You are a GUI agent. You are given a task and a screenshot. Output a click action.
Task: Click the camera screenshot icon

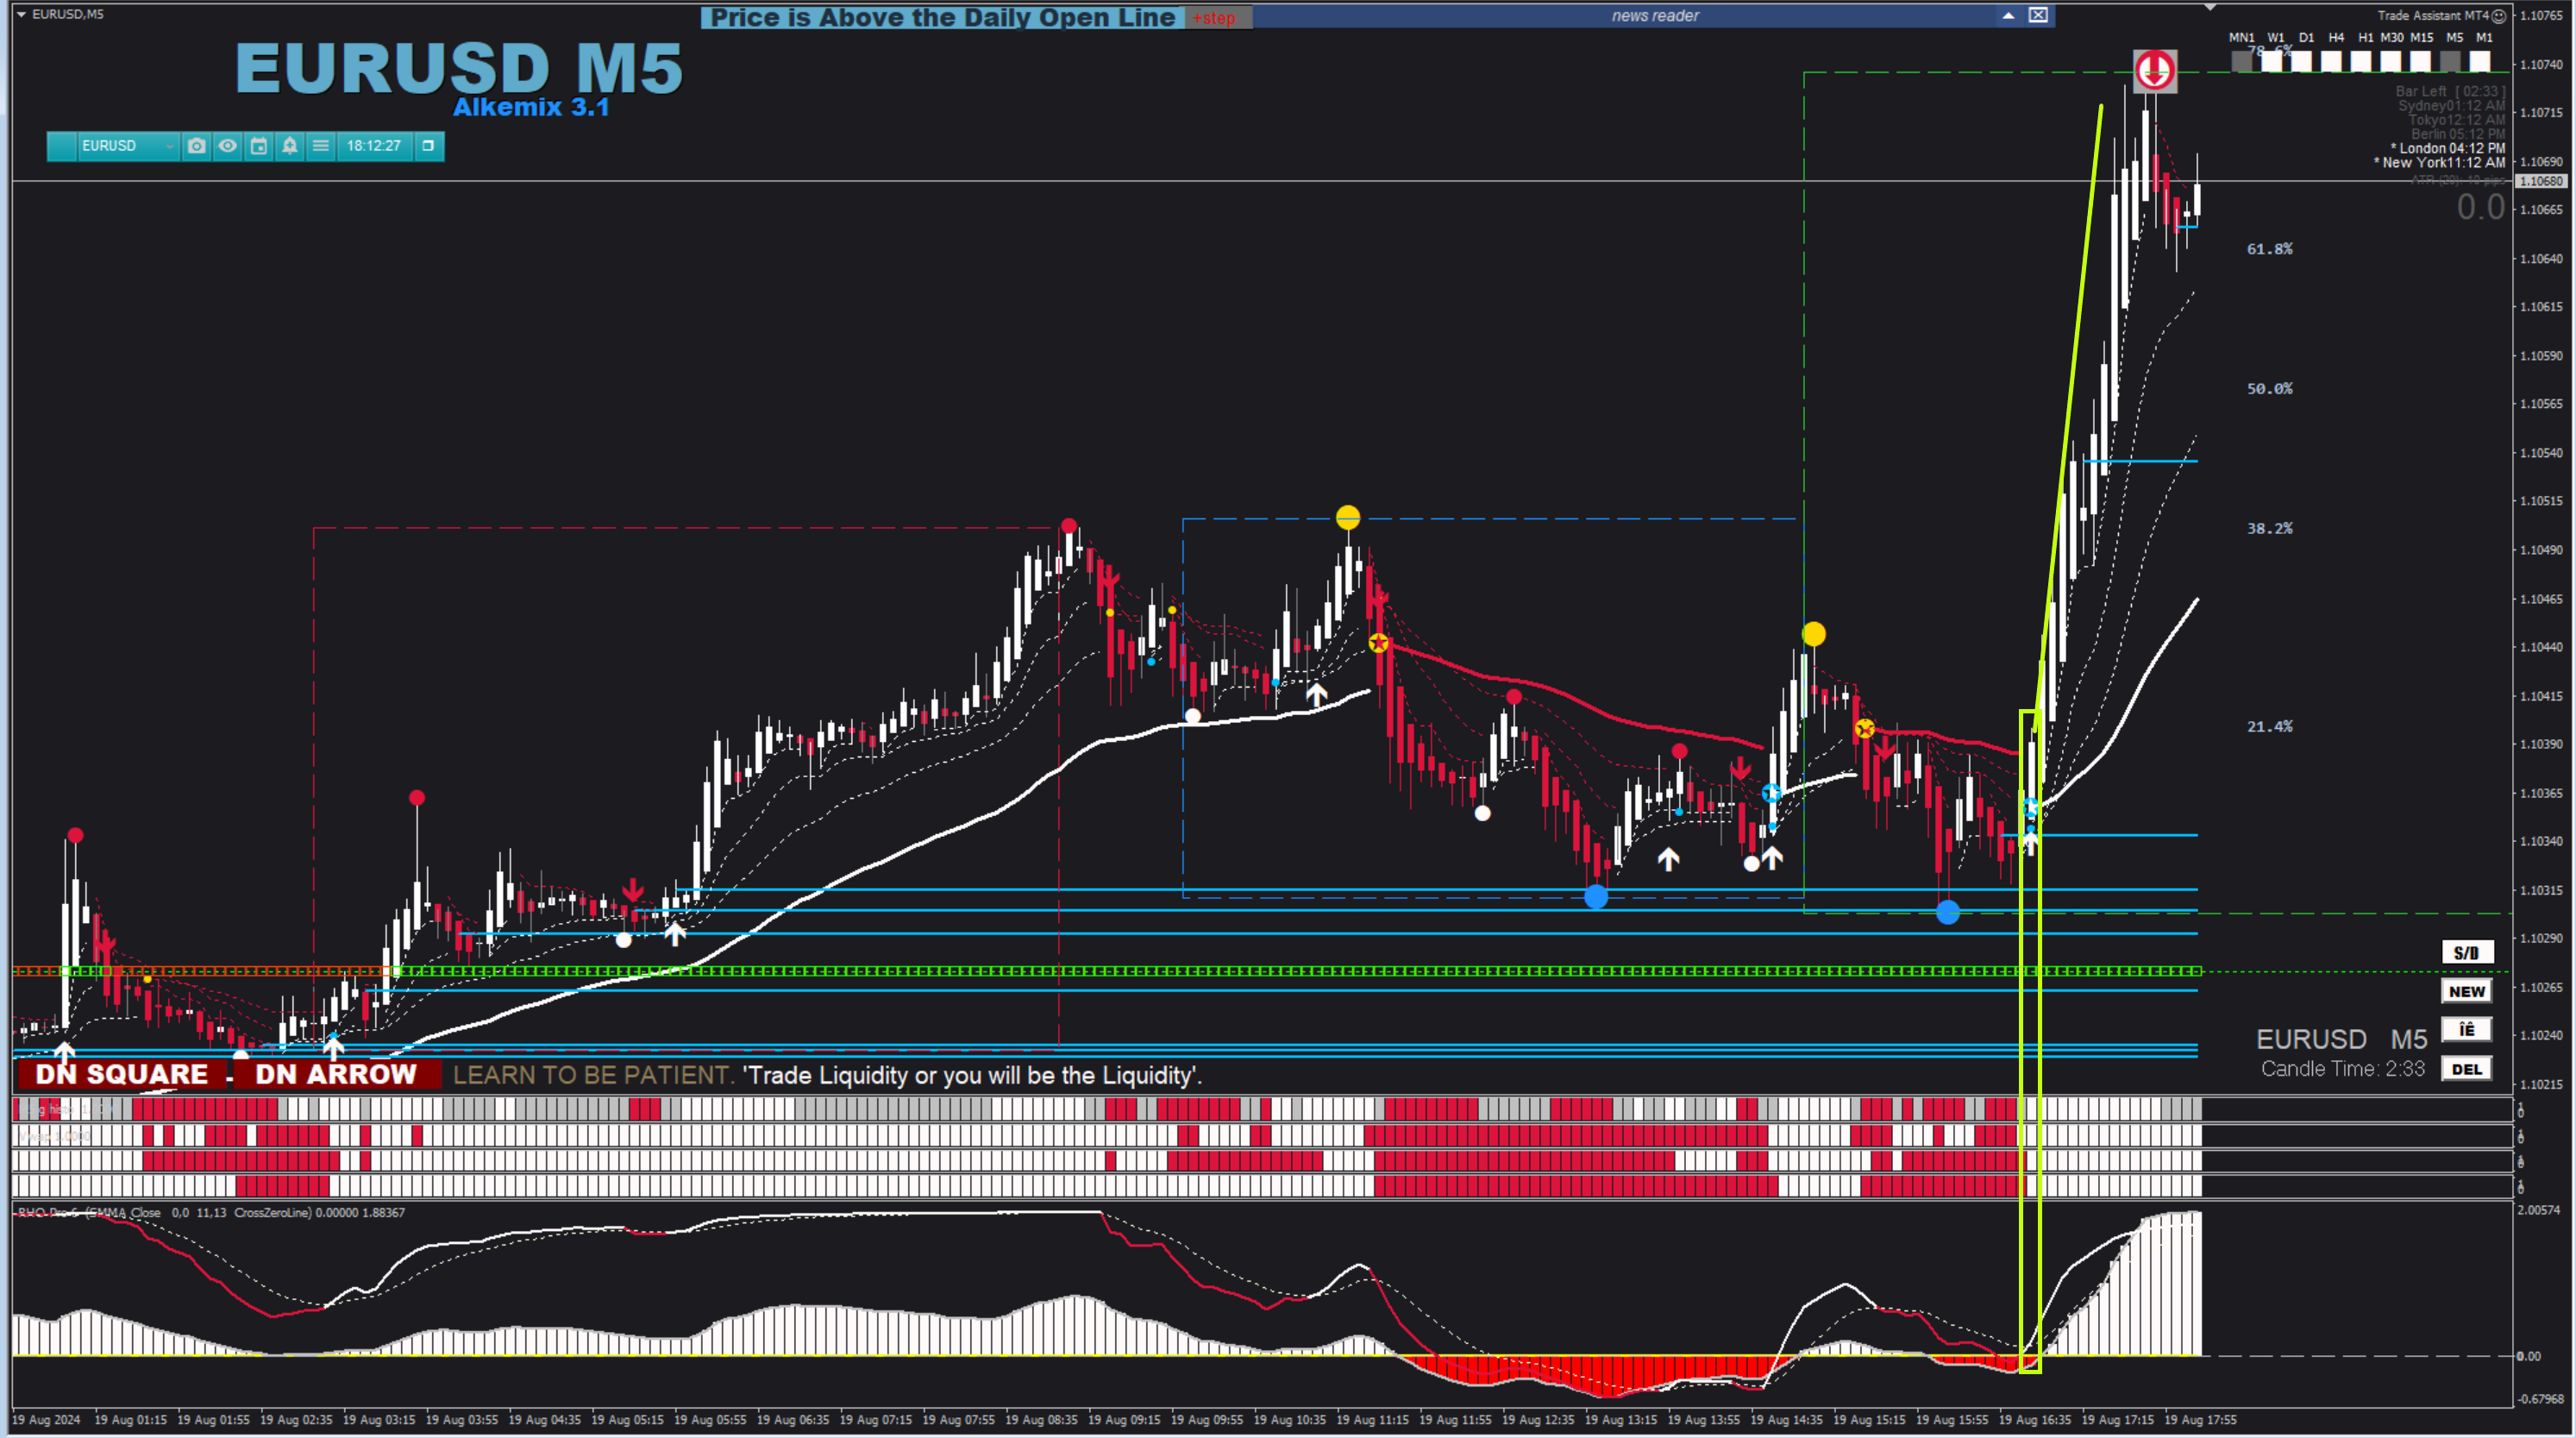[x=196, y=146]
